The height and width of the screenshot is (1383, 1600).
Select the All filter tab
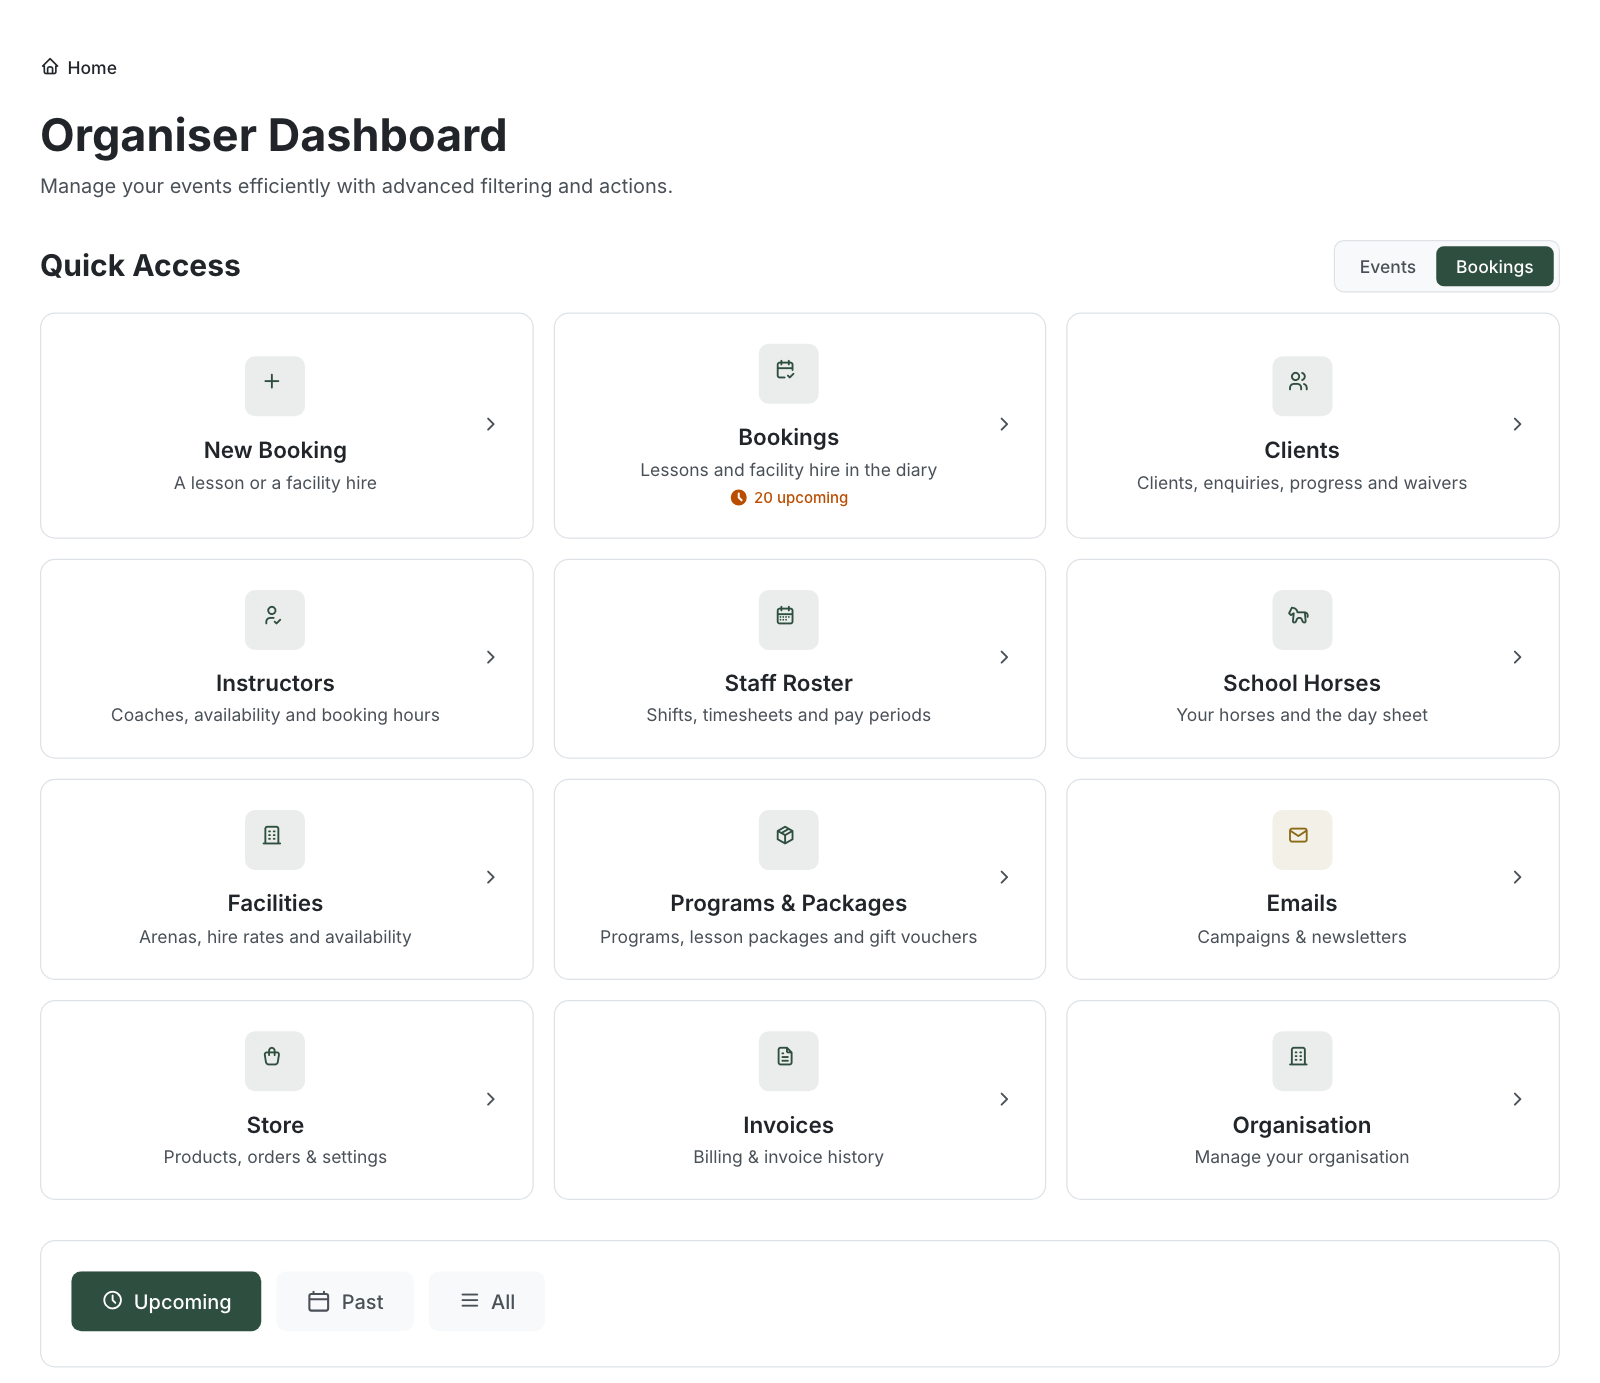487,1302
